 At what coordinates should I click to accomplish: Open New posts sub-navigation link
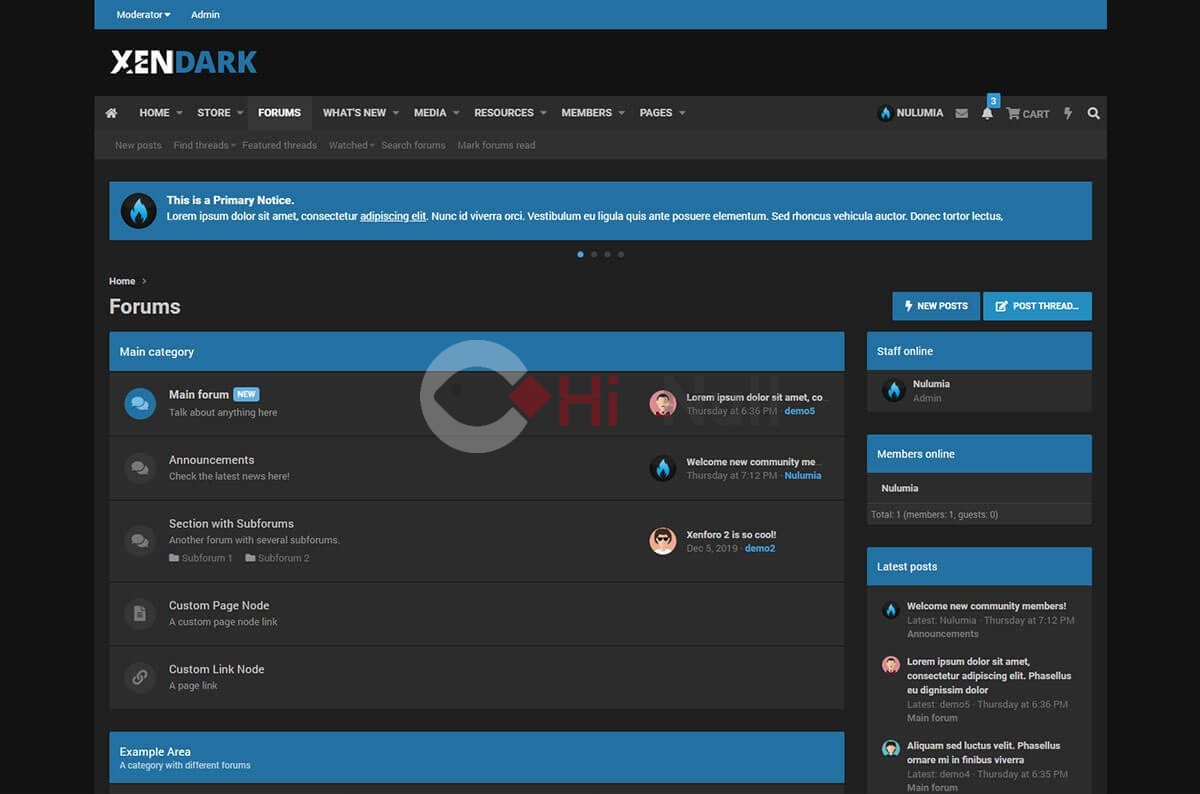point(138,145)
